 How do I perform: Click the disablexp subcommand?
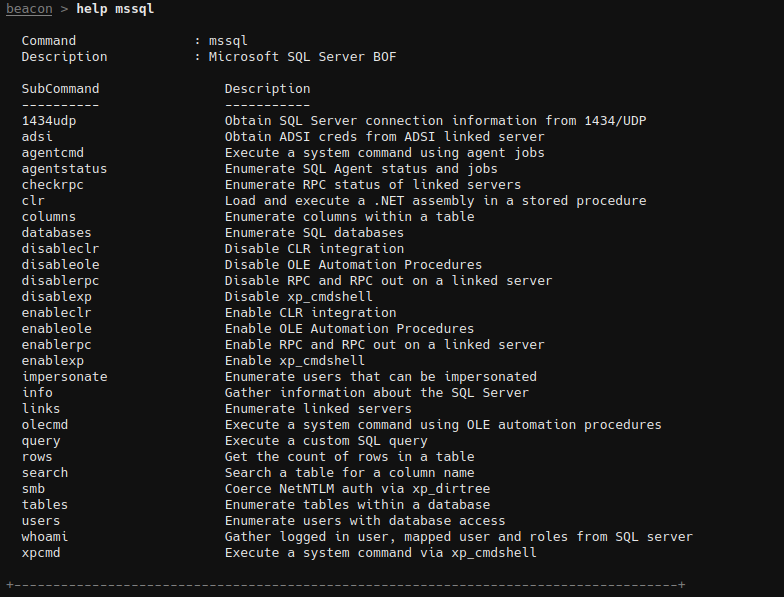(x=56, y=297)
